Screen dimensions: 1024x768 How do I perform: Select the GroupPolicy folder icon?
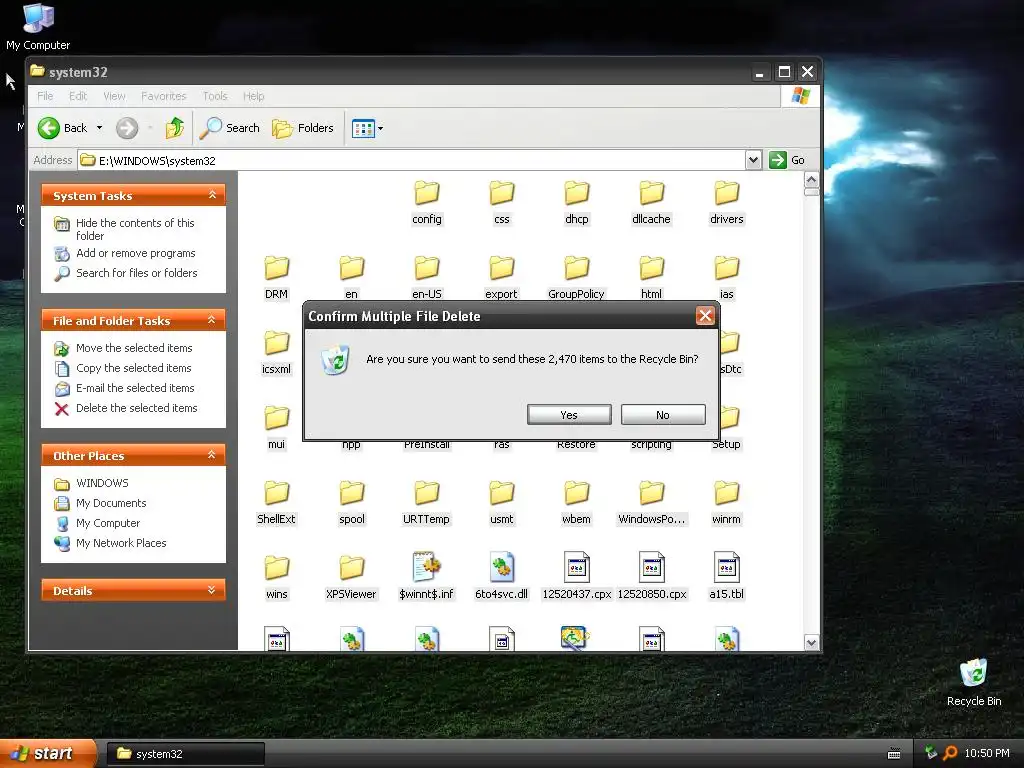[577, 268]
